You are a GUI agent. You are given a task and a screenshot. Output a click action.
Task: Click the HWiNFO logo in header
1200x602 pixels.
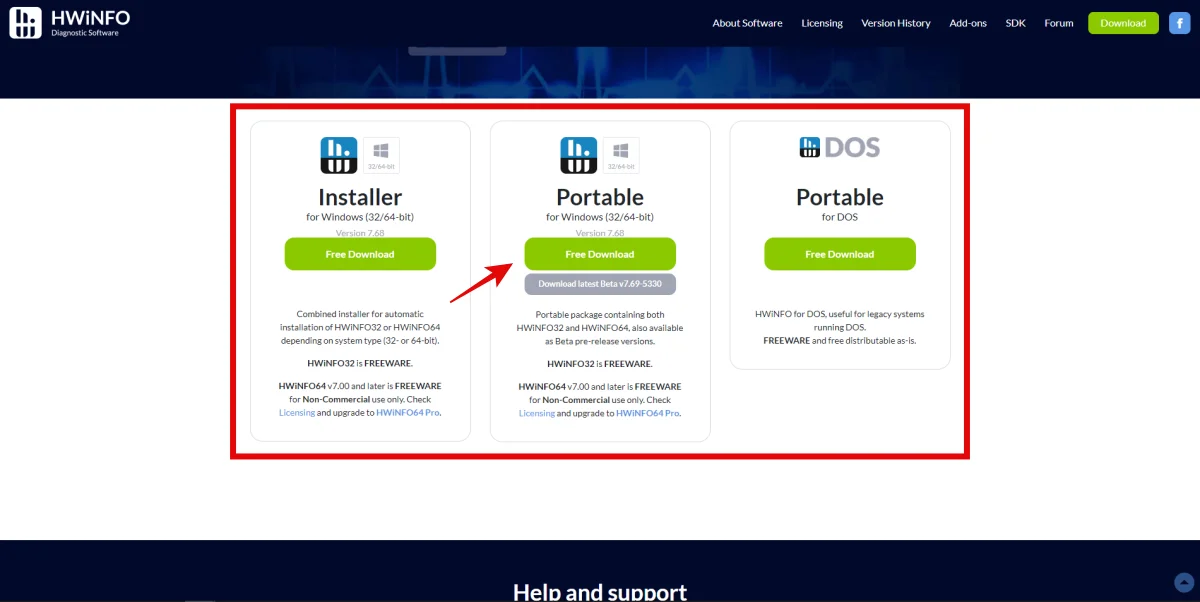tap(70, 22)
